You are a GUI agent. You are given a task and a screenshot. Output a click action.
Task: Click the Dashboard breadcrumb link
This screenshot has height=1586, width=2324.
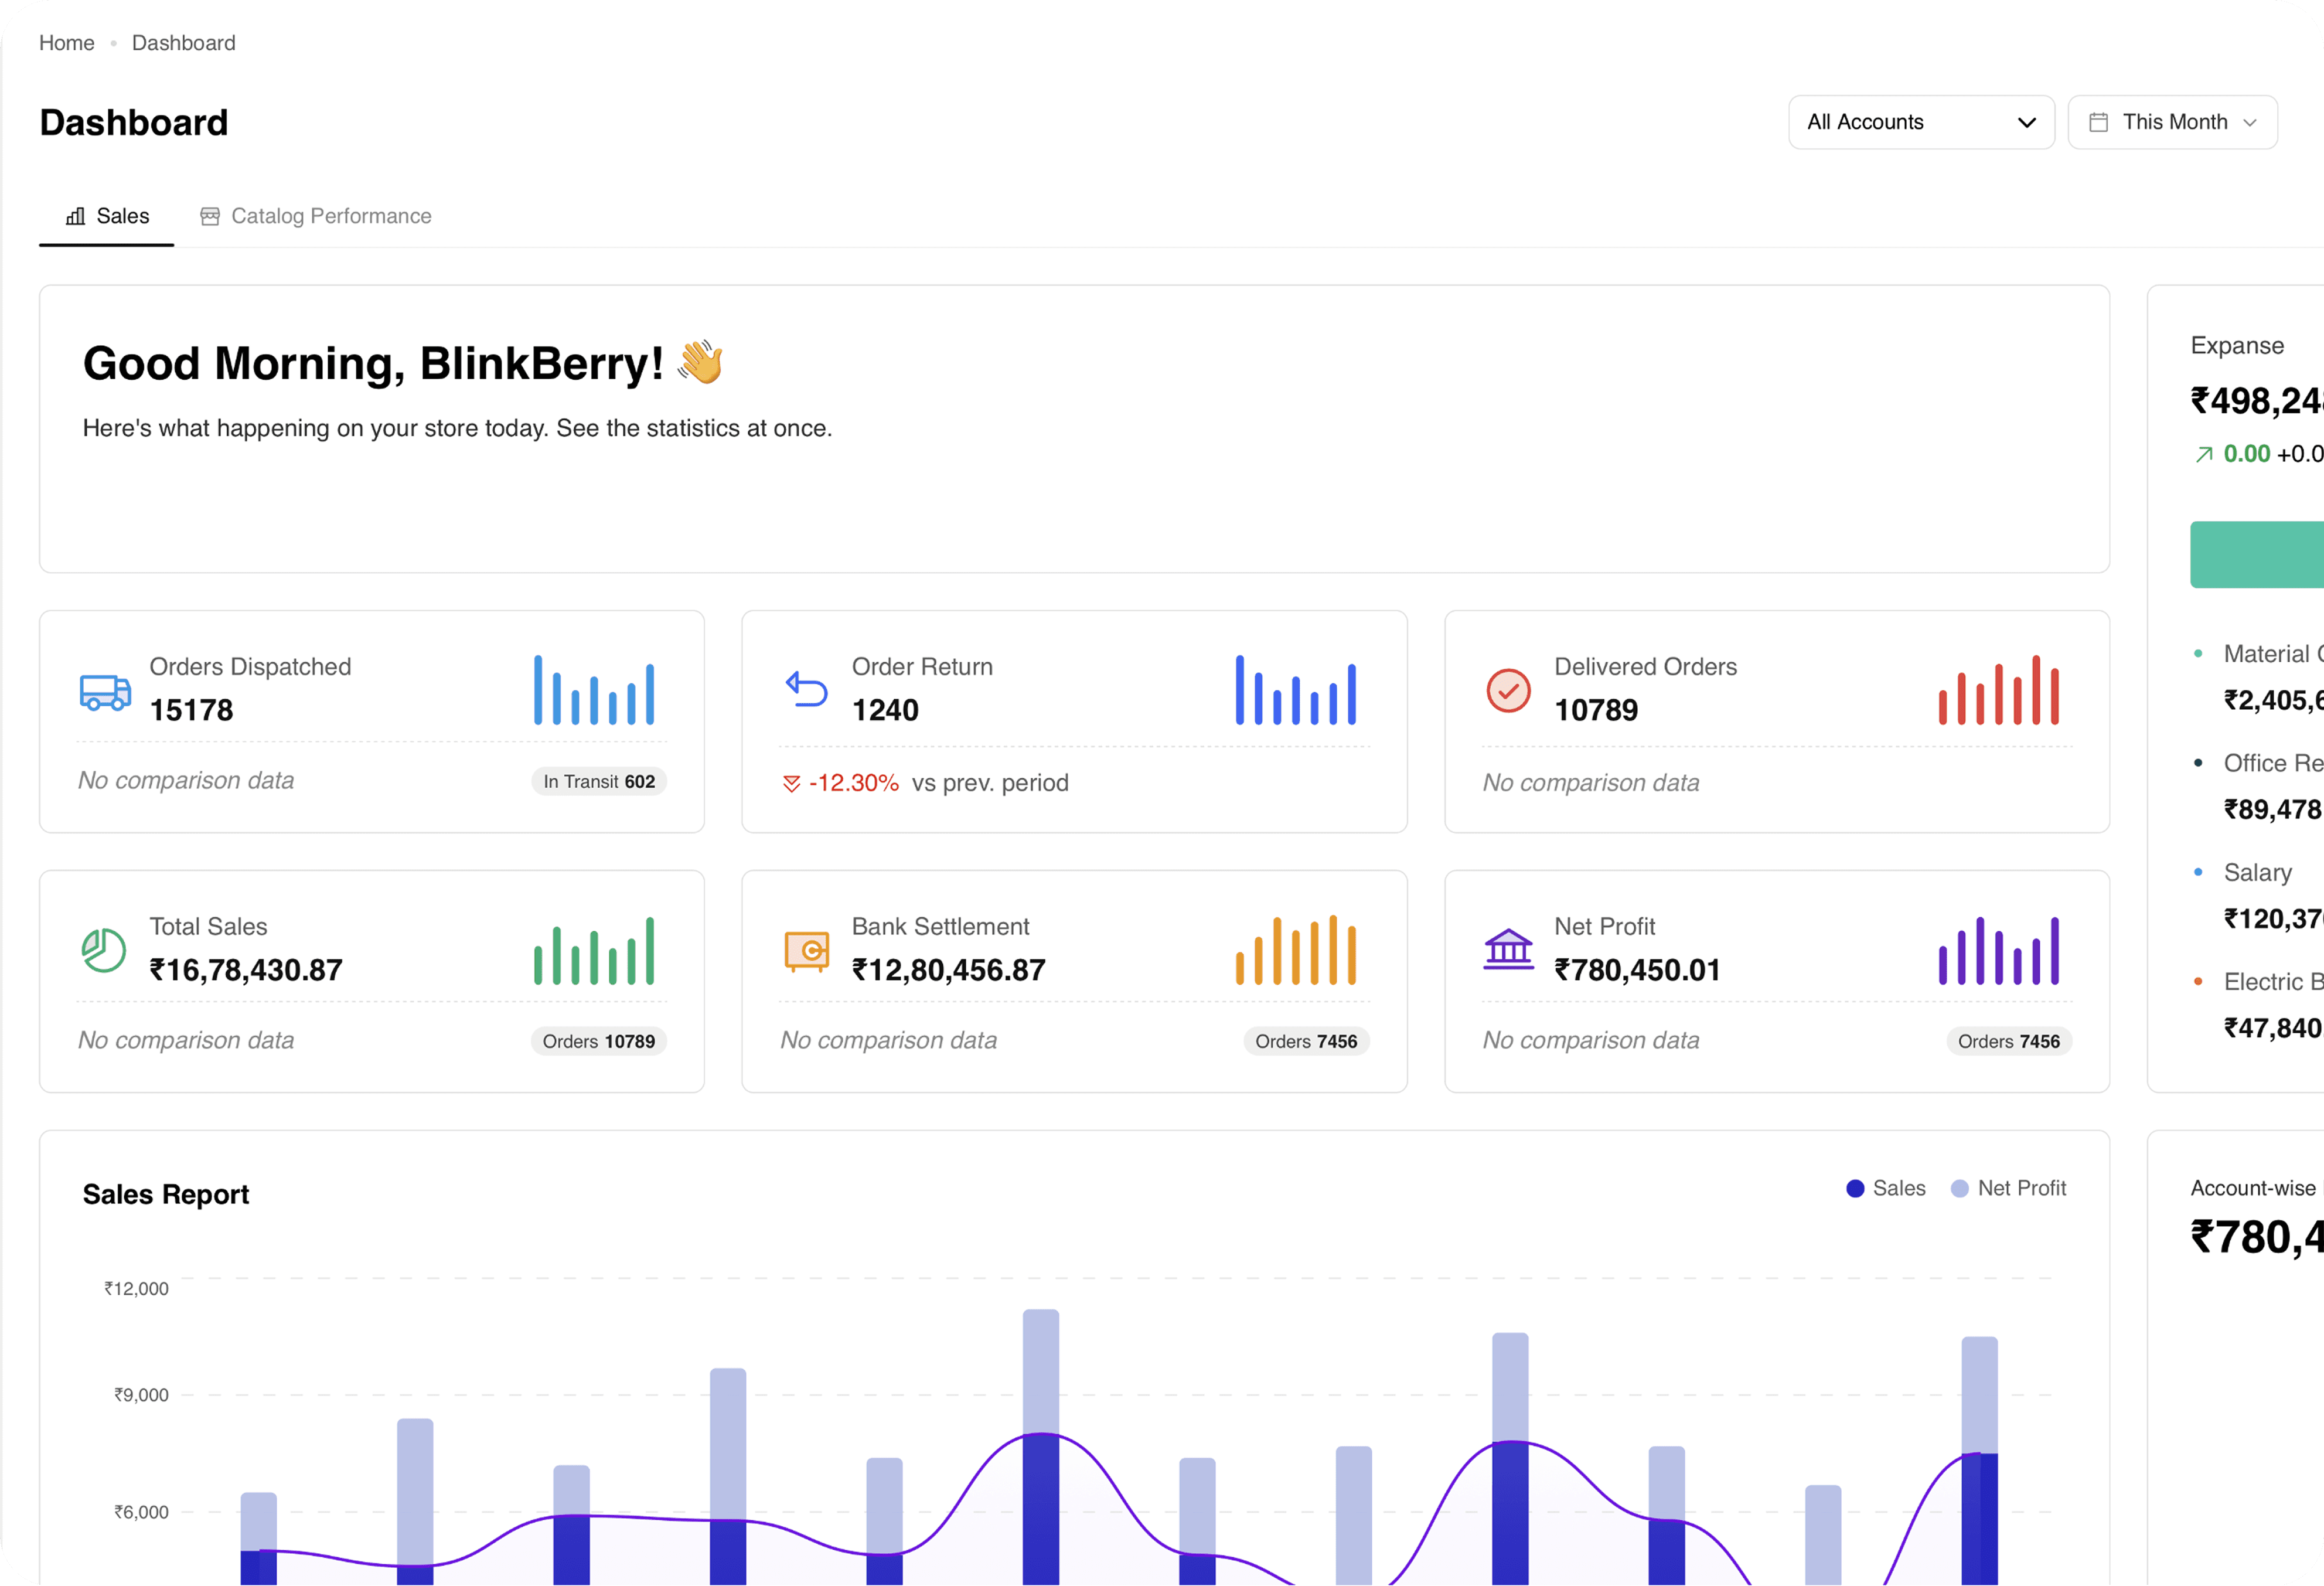click(184, 43)
